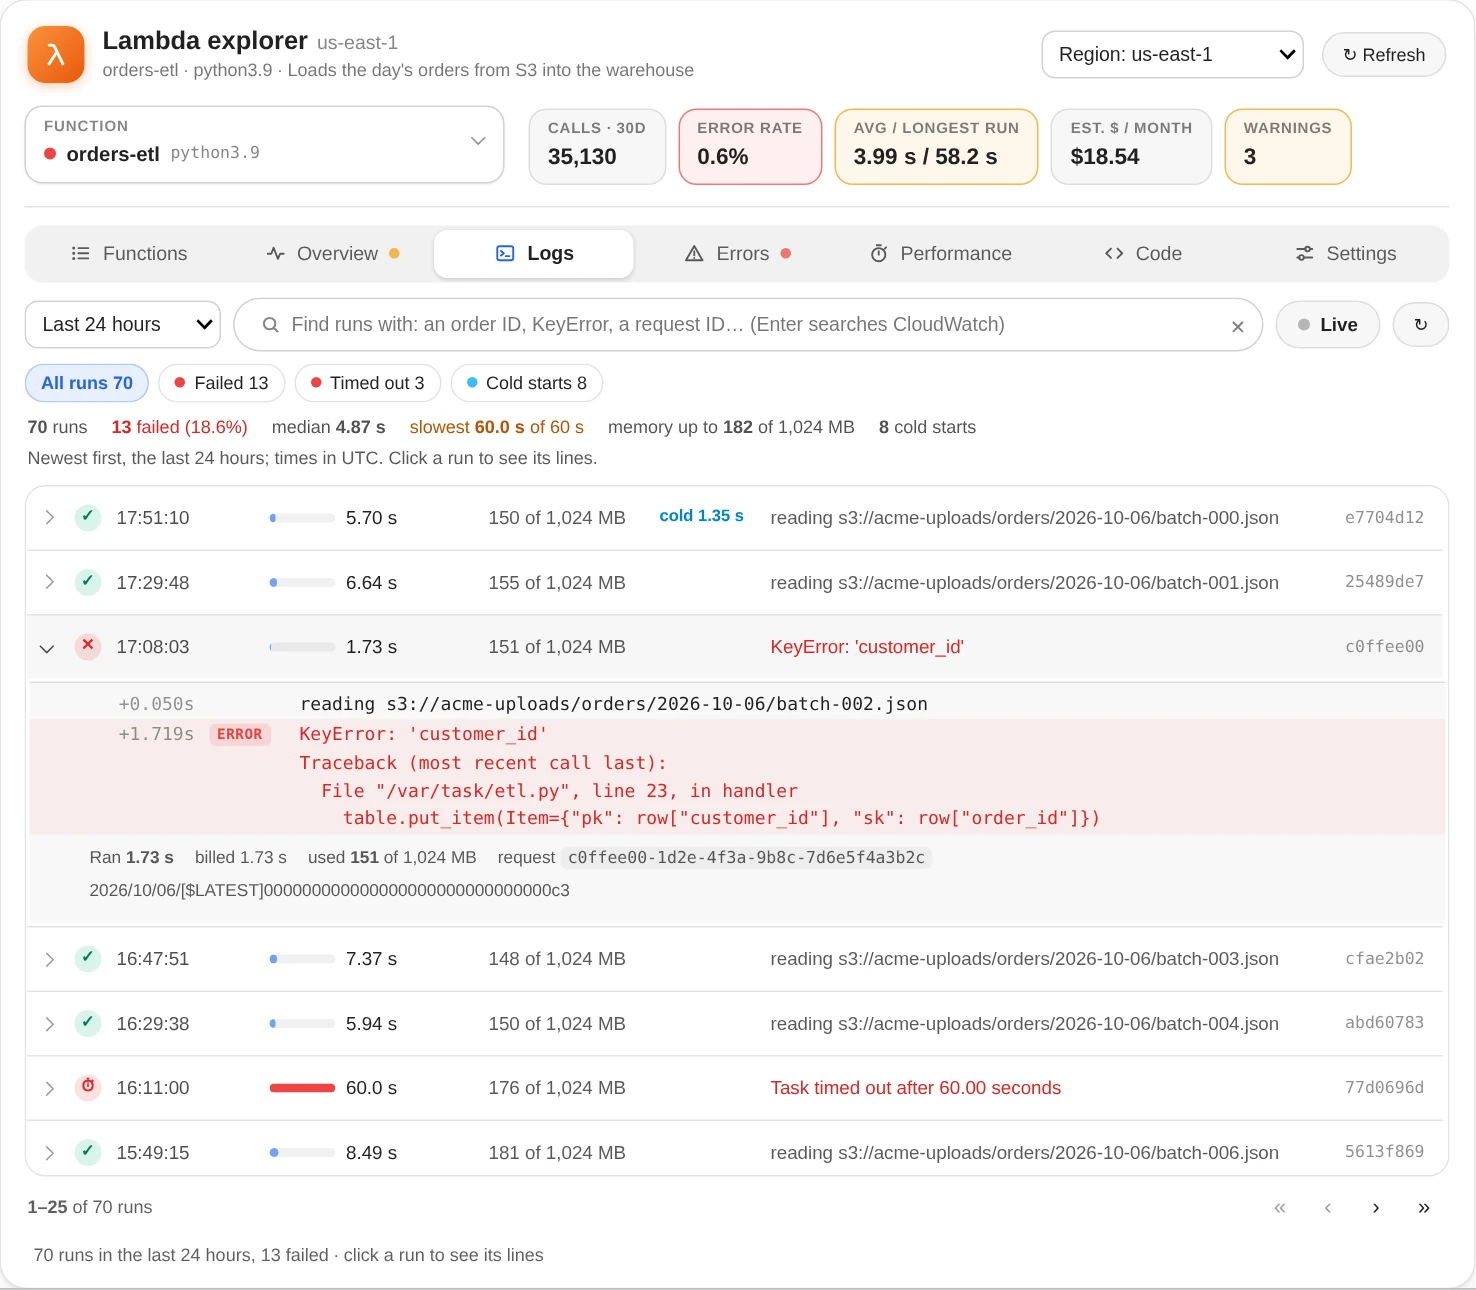This screenshot has height=1290, width=1476.
Task: Click the Refresh button
Action: click(x=1384, y=55)
